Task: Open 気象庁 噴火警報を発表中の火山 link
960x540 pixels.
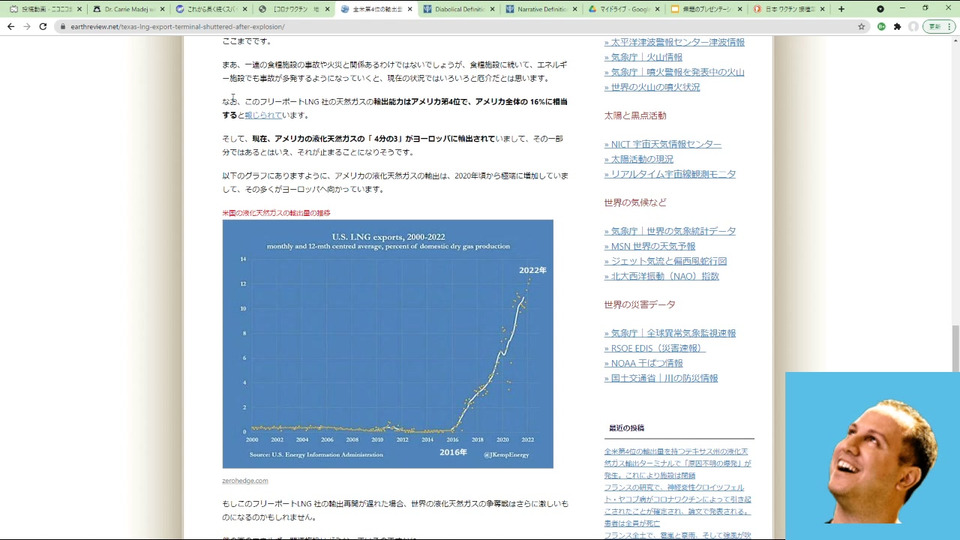Action: 674,72
